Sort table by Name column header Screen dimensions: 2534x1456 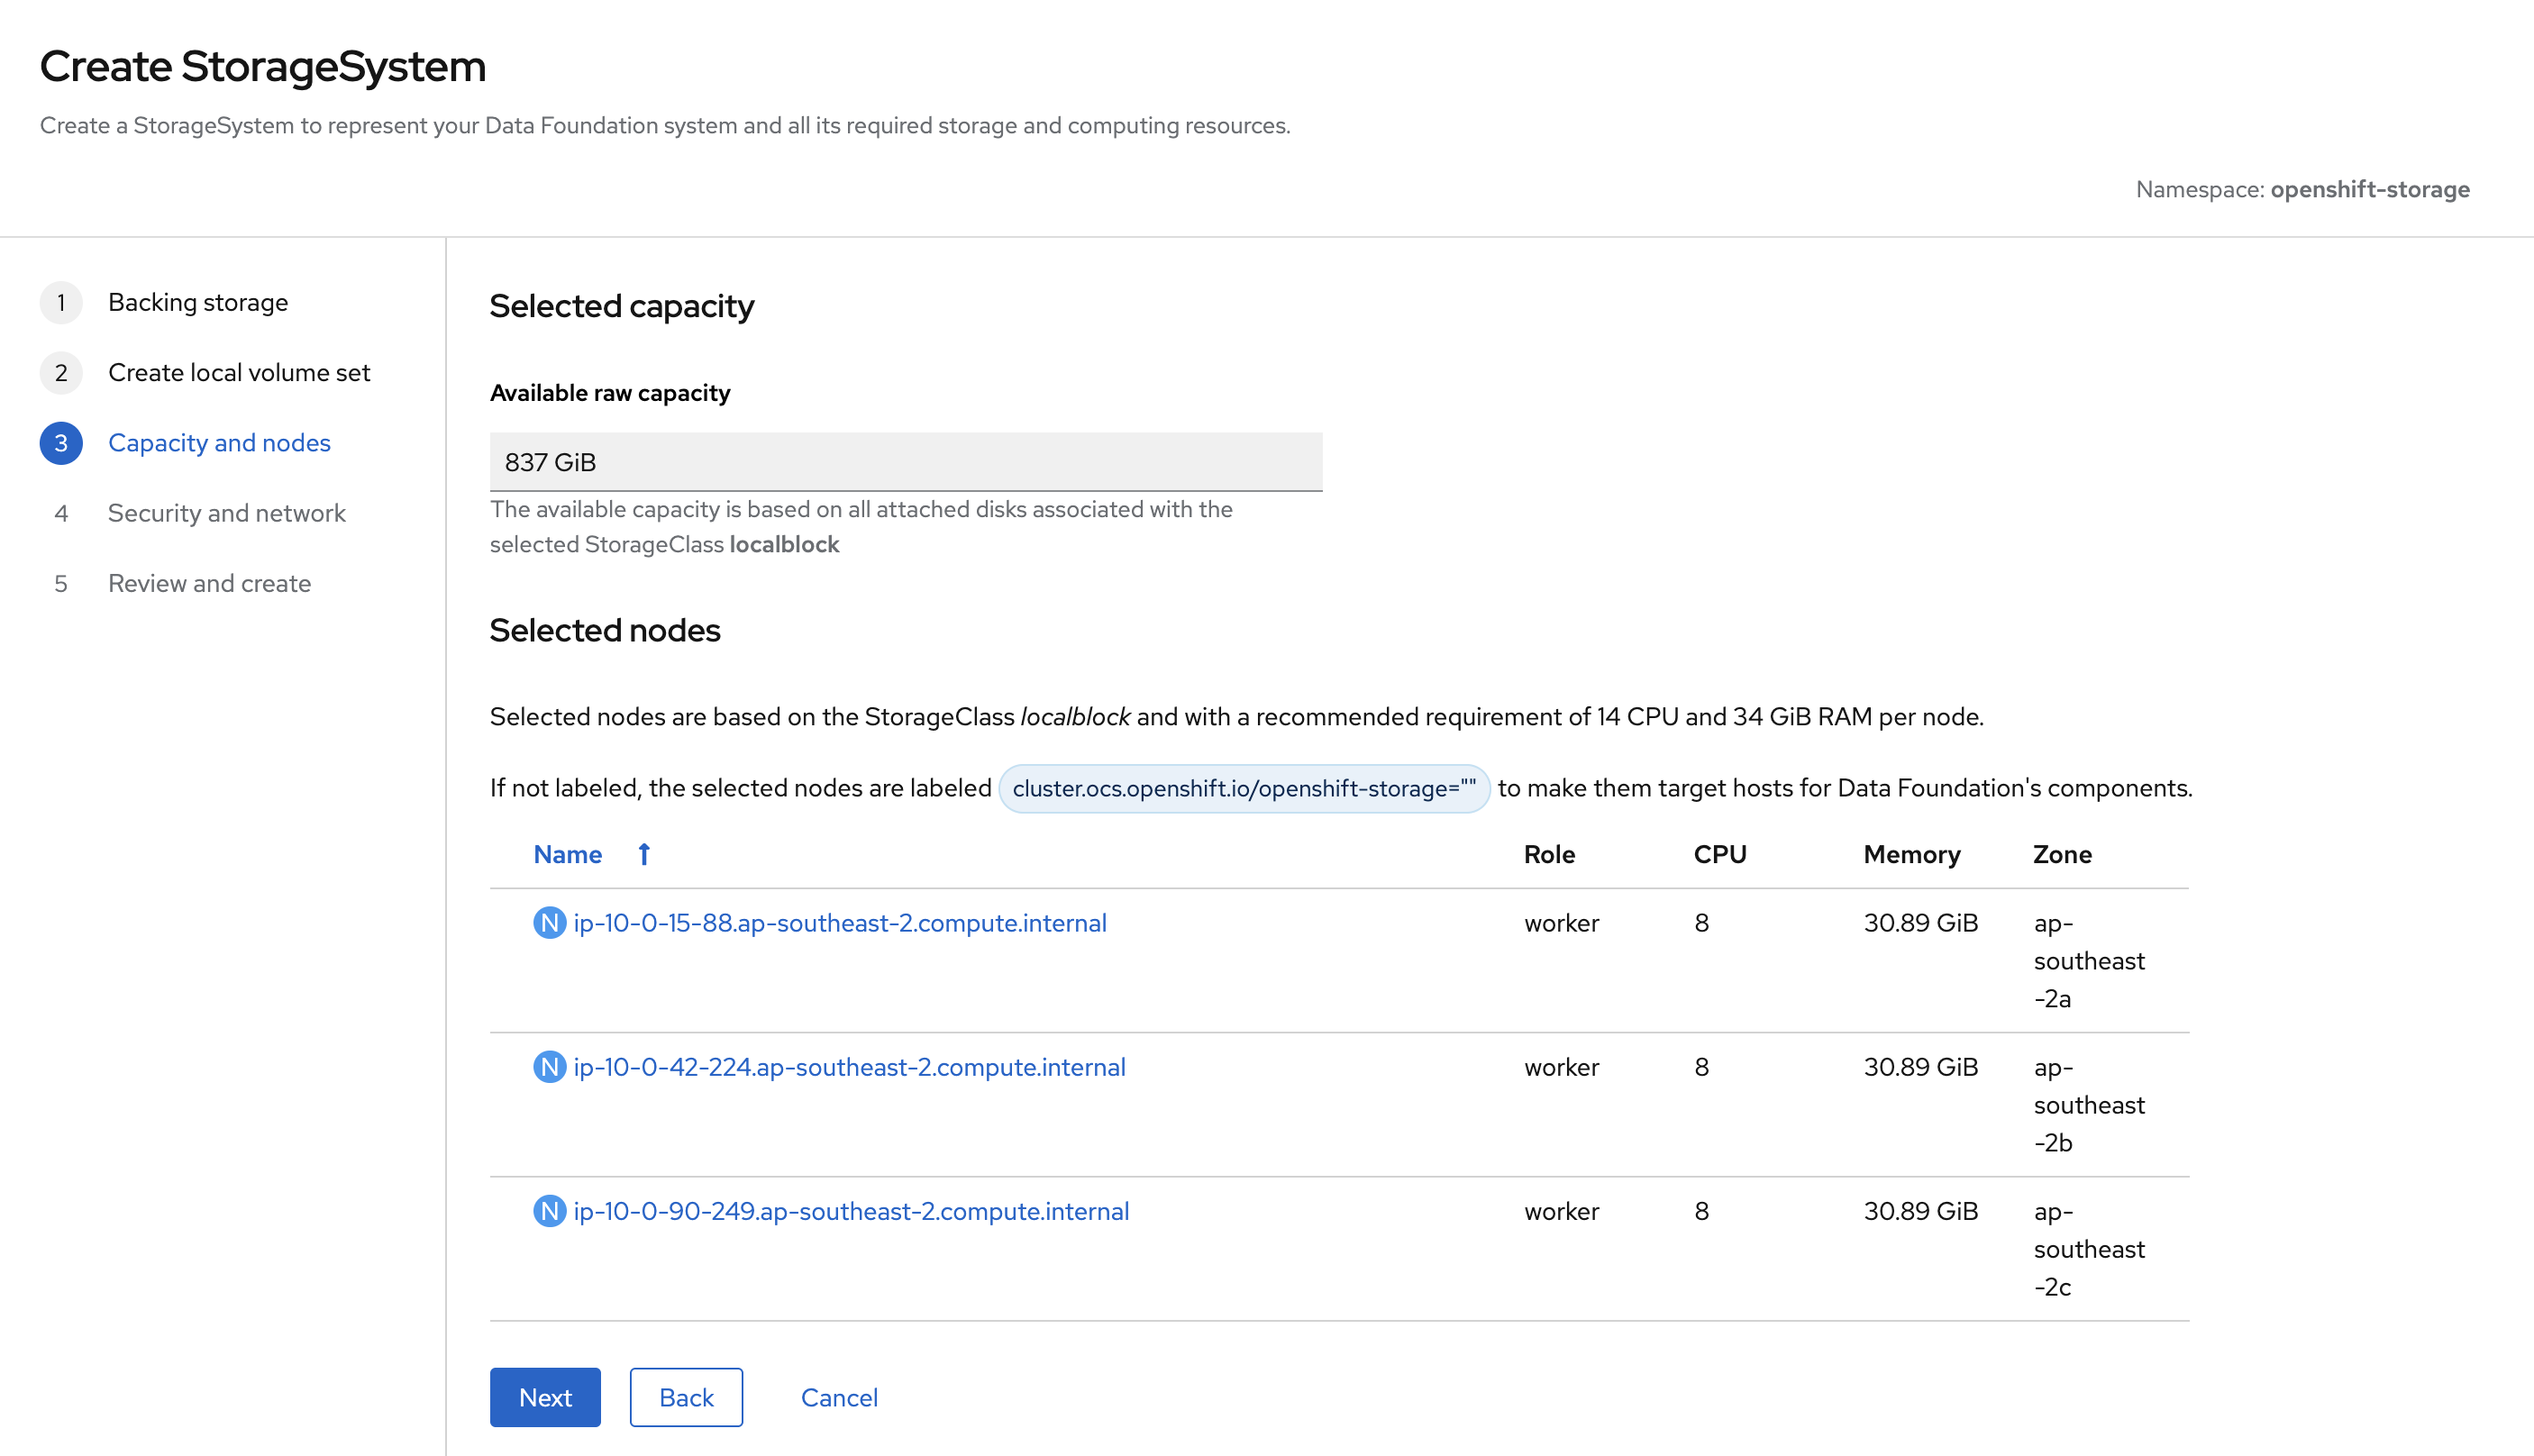coord(567,854)
